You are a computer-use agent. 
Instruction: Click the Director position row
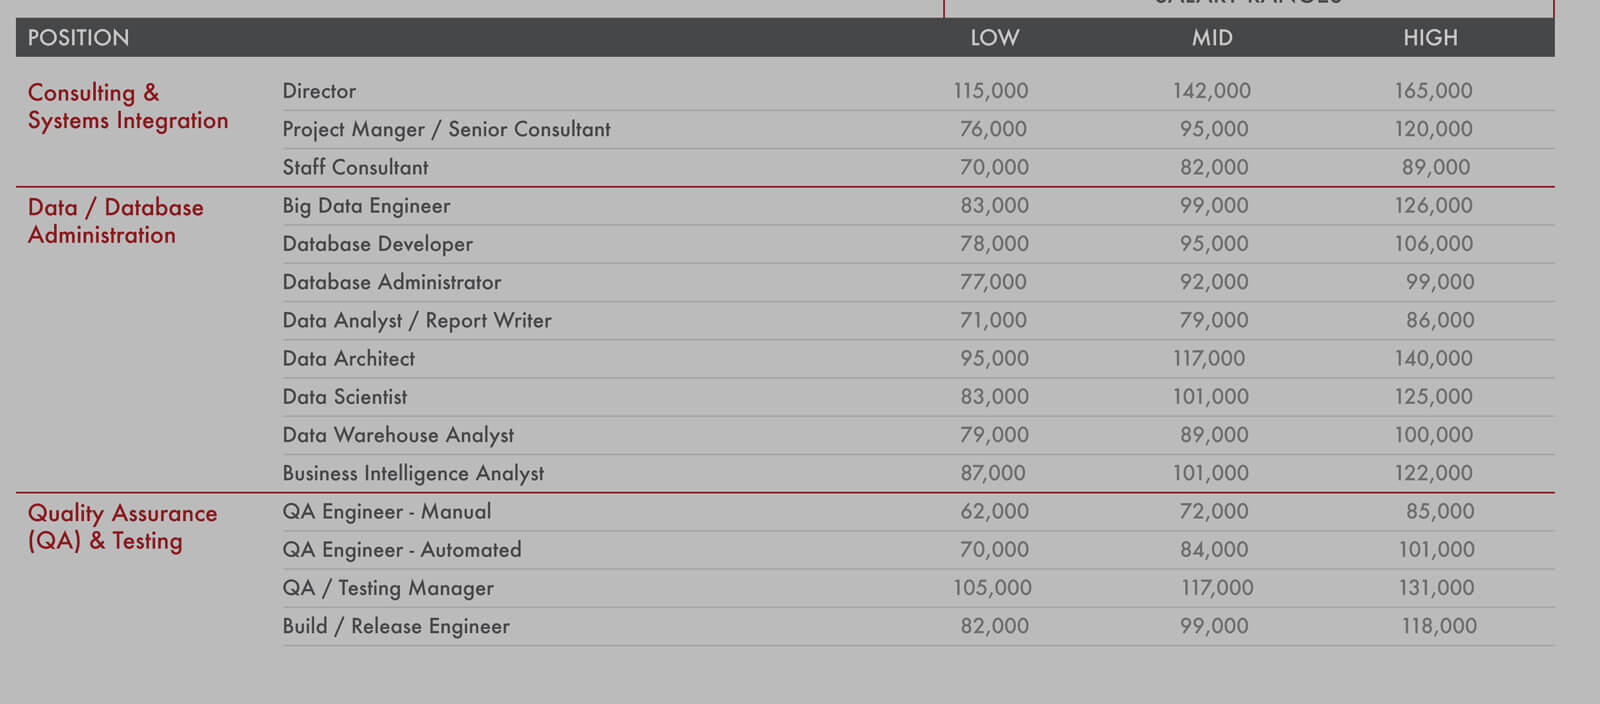tap(319, 91)
